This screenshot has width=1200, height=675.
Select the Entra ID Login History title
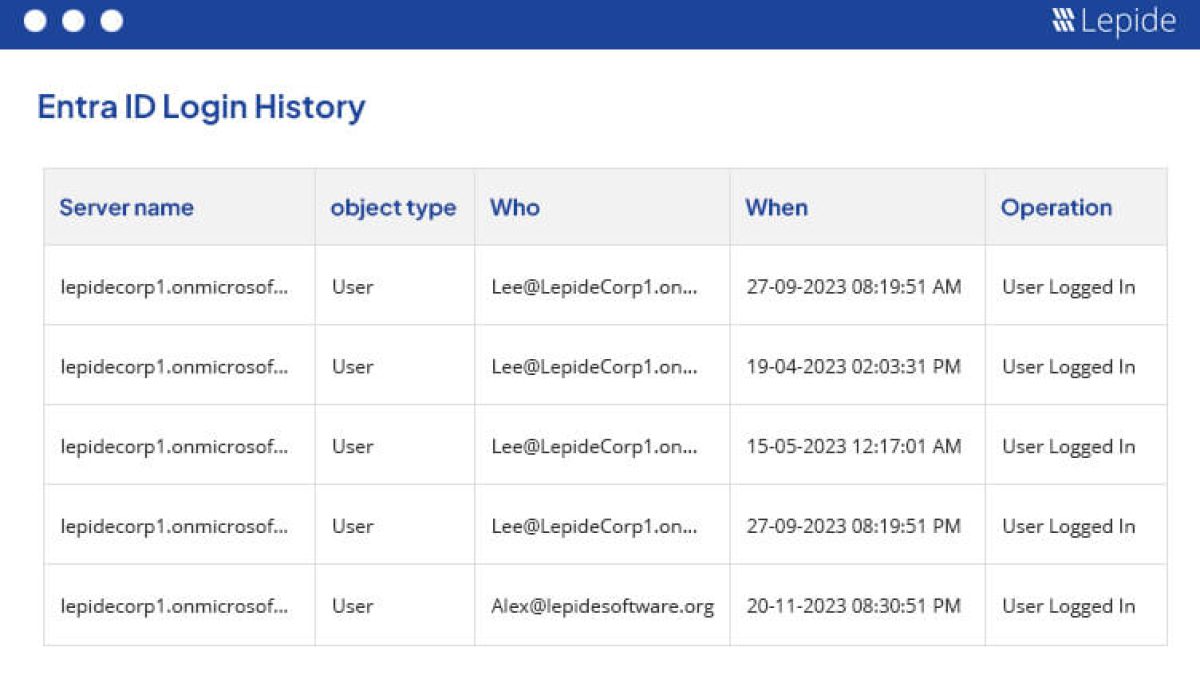tap(201, 107)
